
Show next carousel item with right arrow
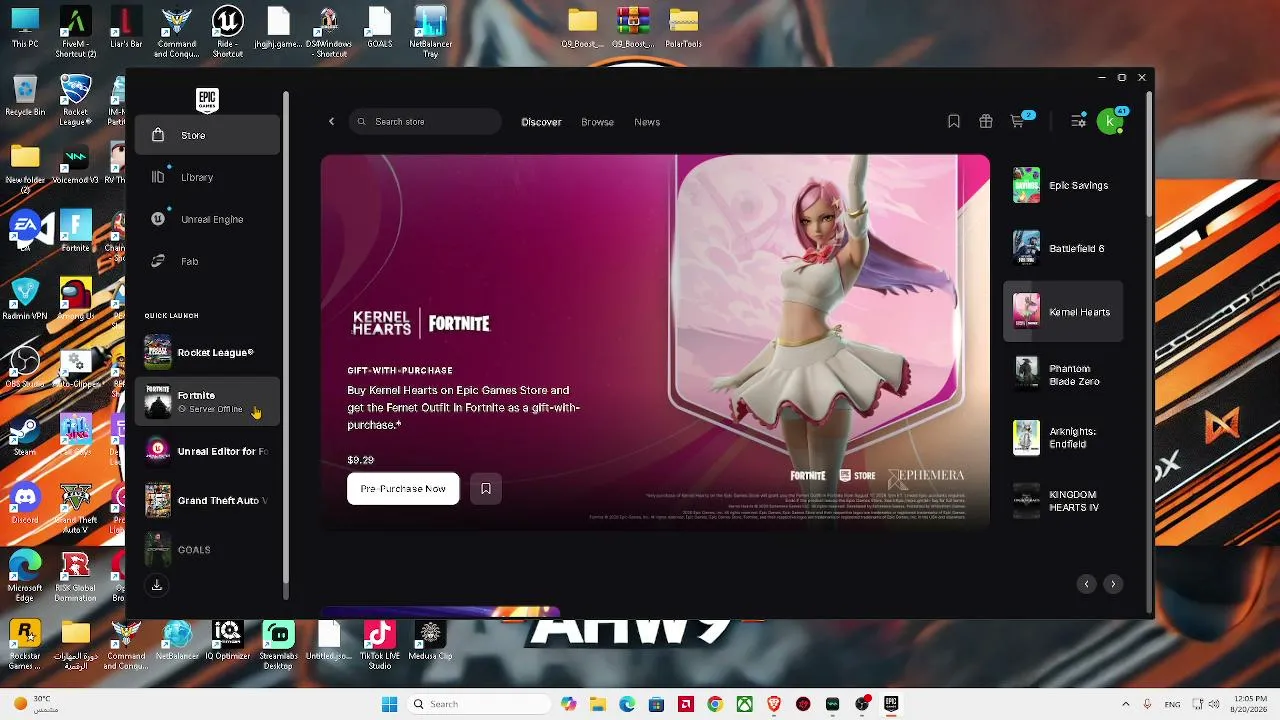pyautogui.click(x=1113, y=584)
